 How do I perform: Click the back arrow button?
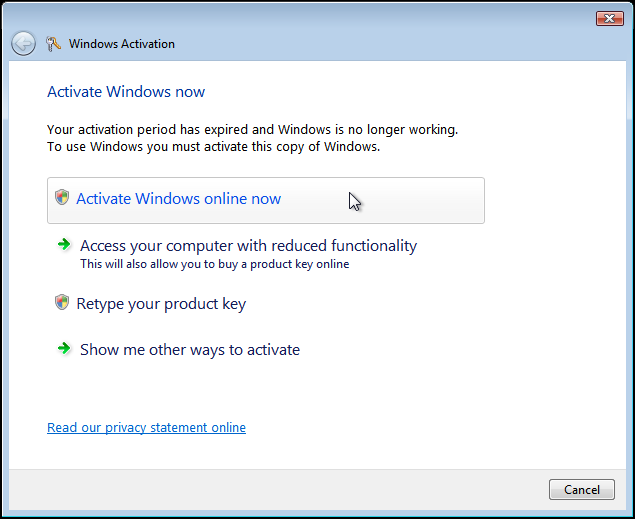point(23,44)
